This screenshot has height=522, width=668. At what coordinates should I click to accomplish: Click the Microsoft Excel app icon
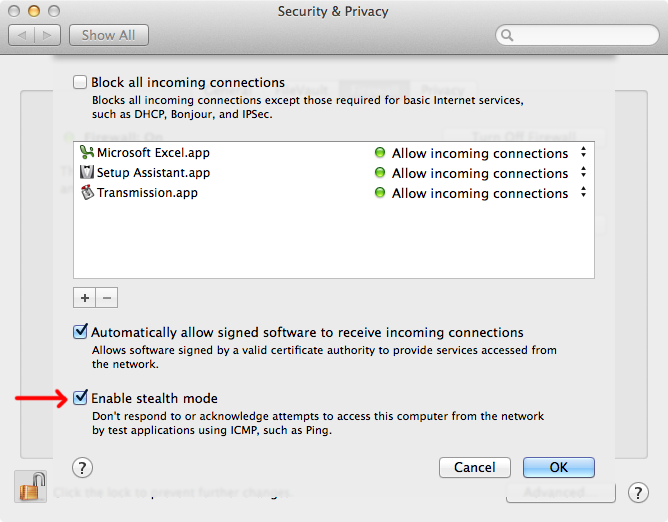click(87, 153)
